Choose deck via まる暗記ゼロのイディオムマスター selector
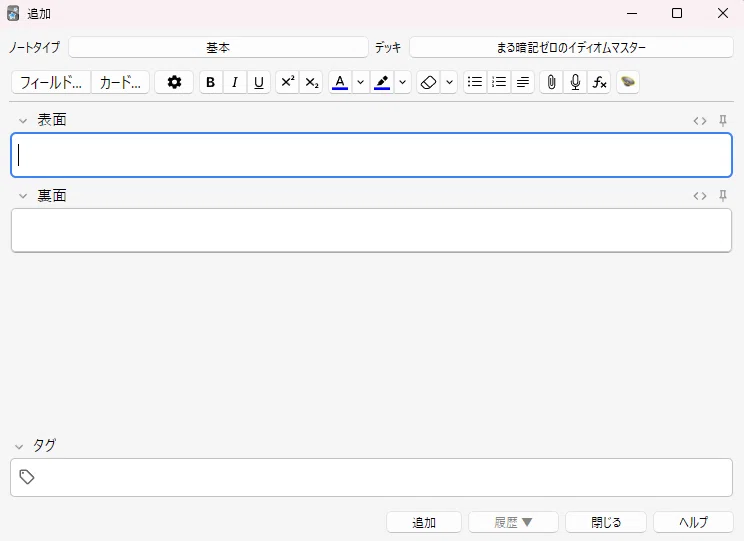The height and width of the screenshot is (541, 744). 571,47
